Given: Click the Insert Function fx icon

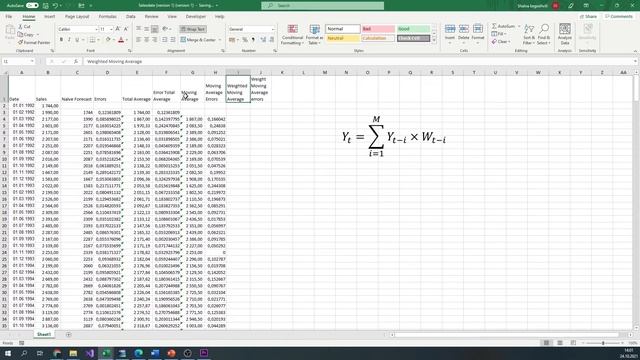Looking at the screenshot, I should click(x=76, y=61).
